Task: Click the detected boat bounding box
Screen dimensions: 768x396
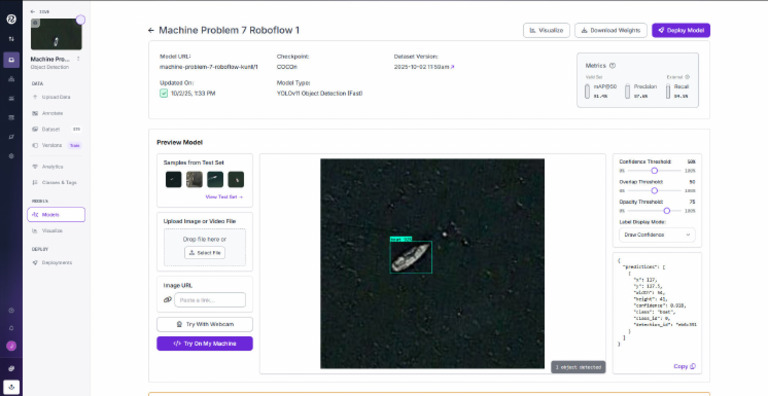Action: coord(411,257)
